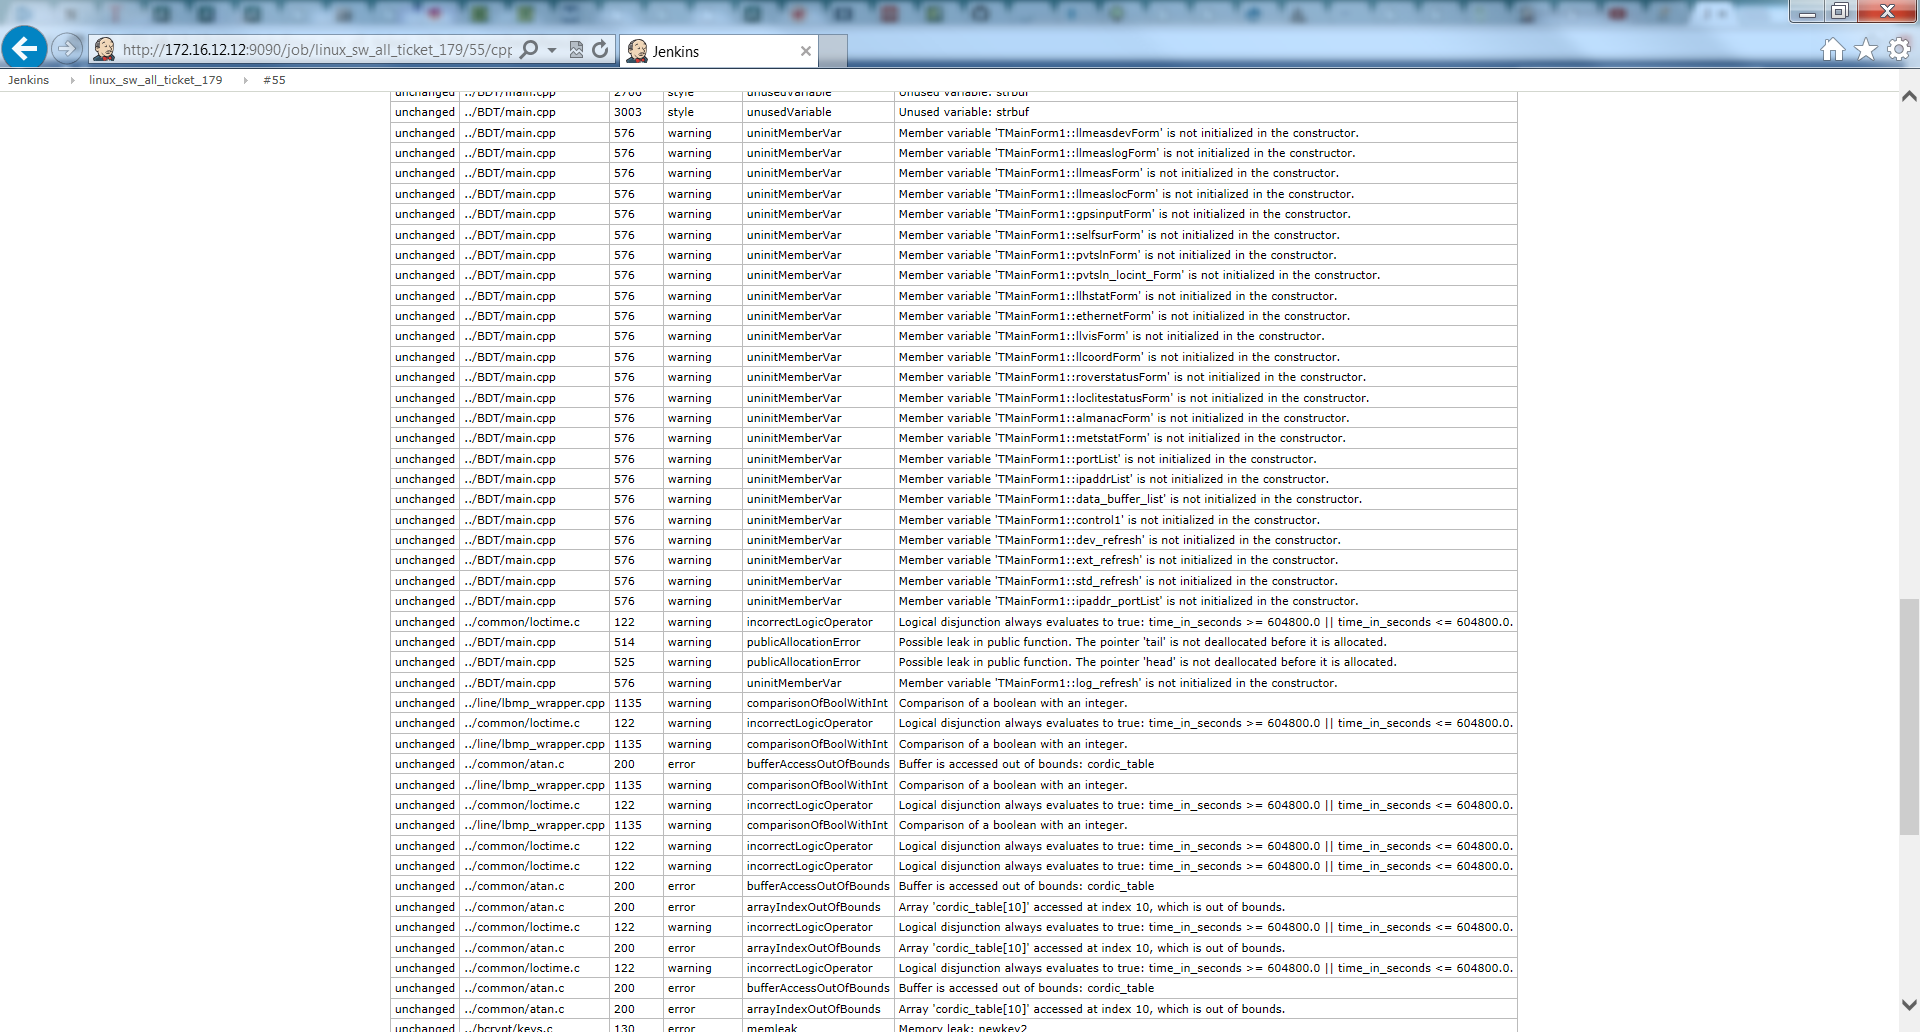Screen dimensions: 1920x1032
Task: Refresh the Jenkins page
Action: click(x=600, y=50)
